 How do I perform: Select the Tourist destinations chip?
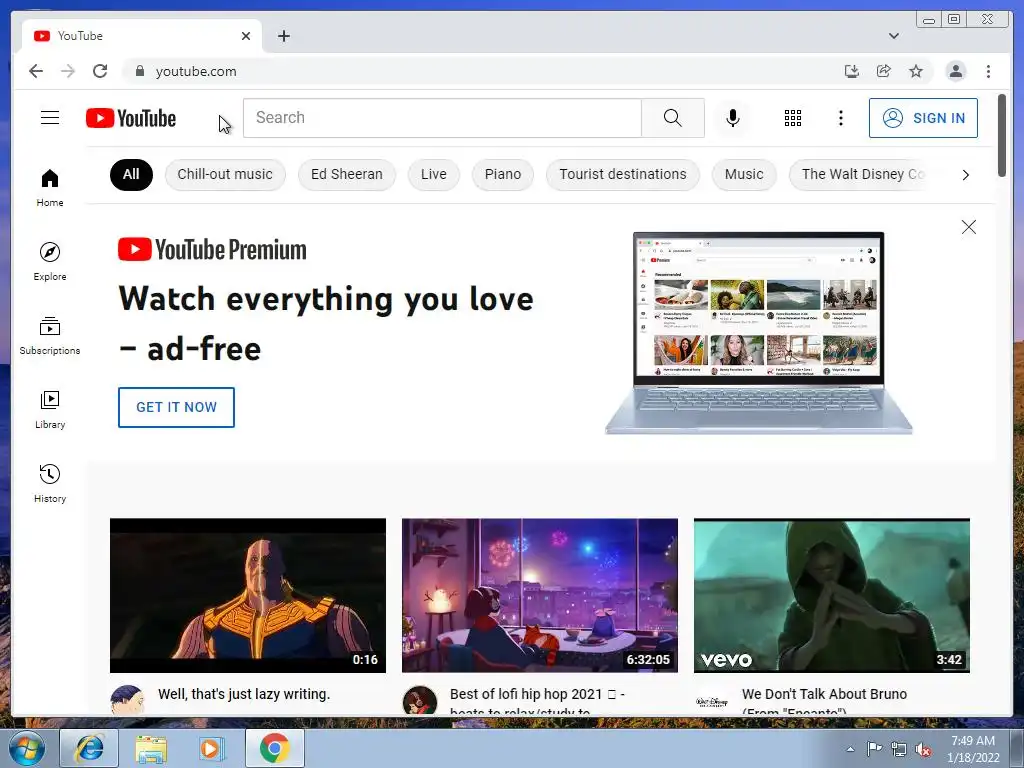(x=622, y=174)
